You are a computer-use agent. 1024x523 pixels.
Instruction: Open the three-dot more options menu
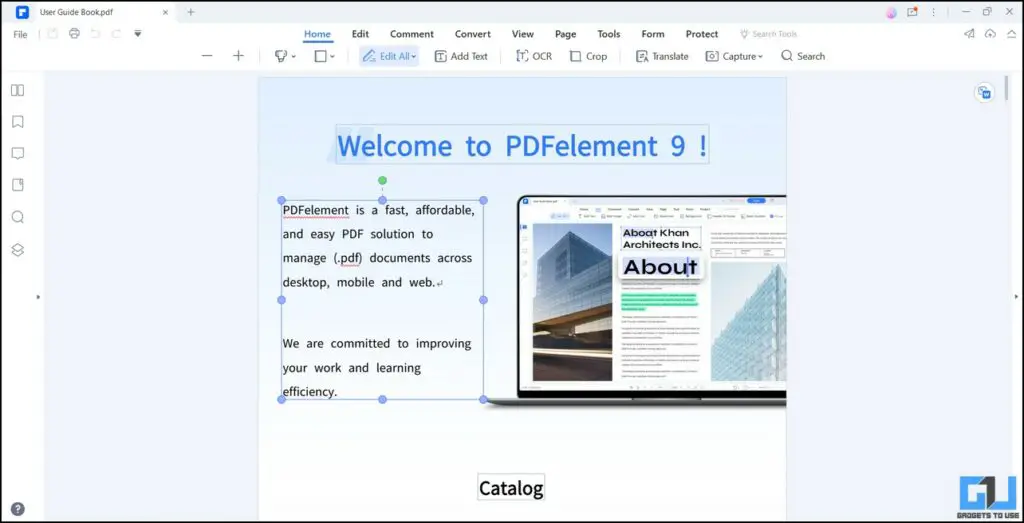pyautogui.click(x=933, y=12)
